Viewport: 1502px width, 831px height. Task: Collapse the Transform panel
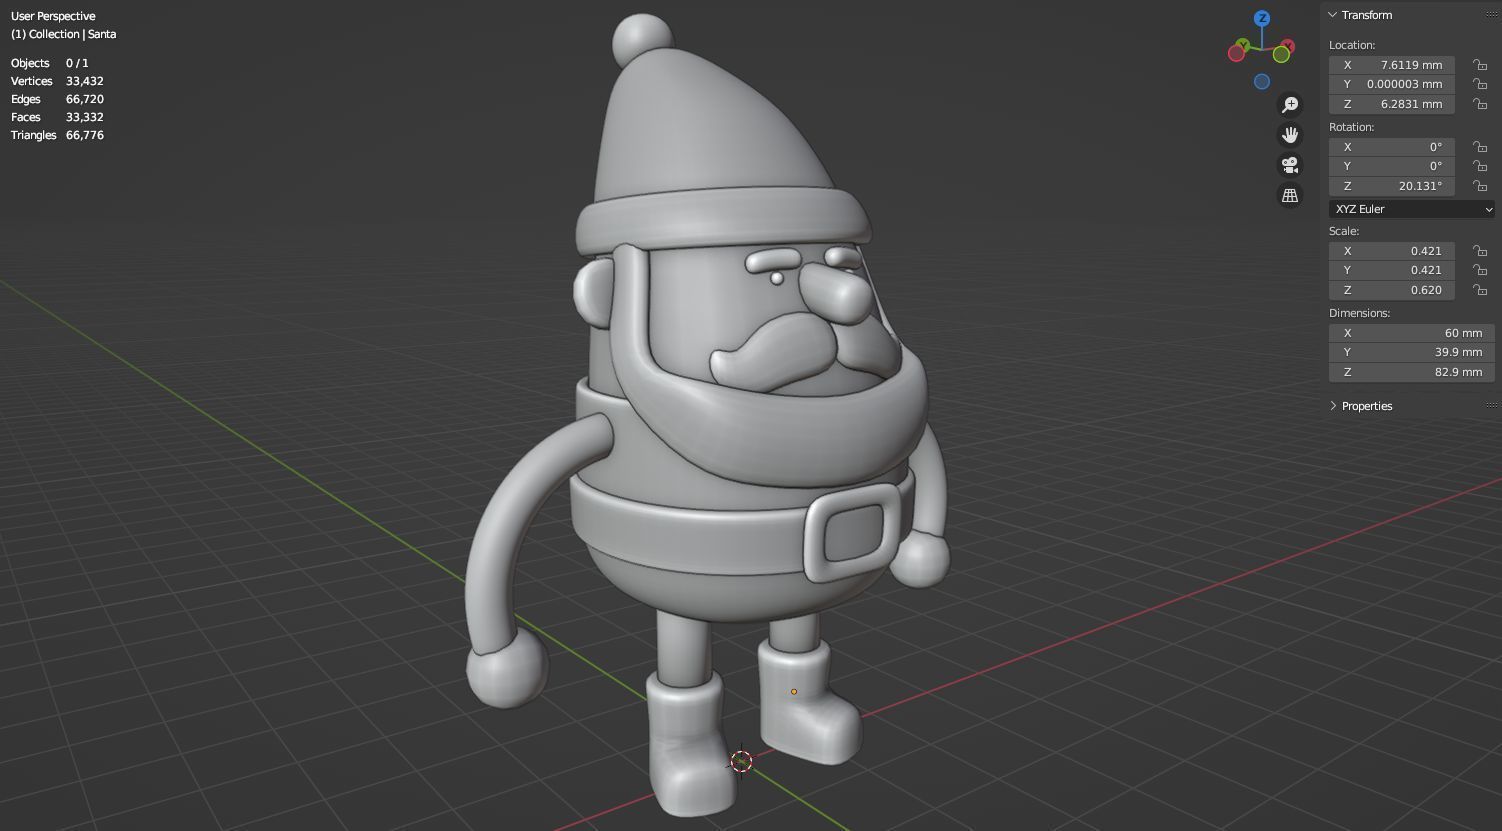tap(1333, 15)
